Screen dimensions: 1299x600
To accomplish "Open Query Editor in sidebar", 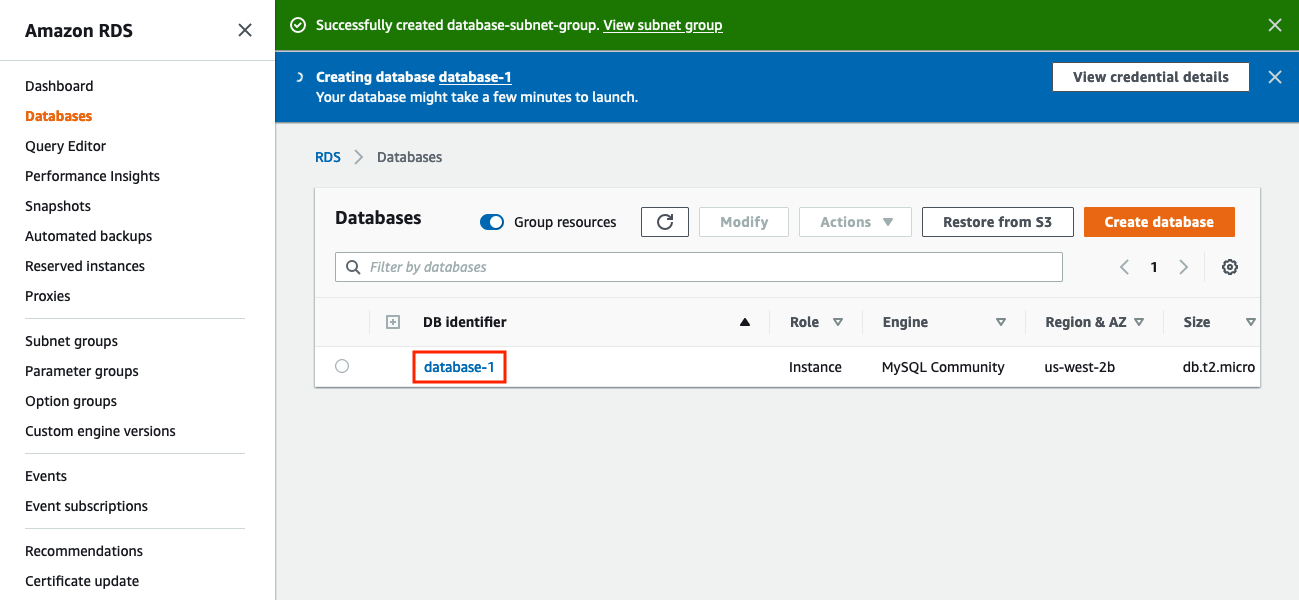I will 65,146.
